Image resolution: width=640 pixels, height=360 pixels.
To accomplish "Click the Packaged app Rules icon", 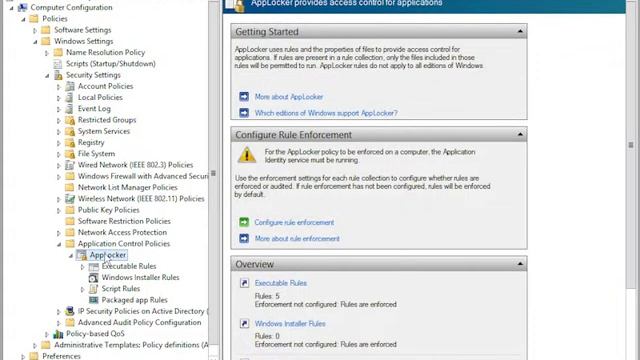I will tap(94, 300).
